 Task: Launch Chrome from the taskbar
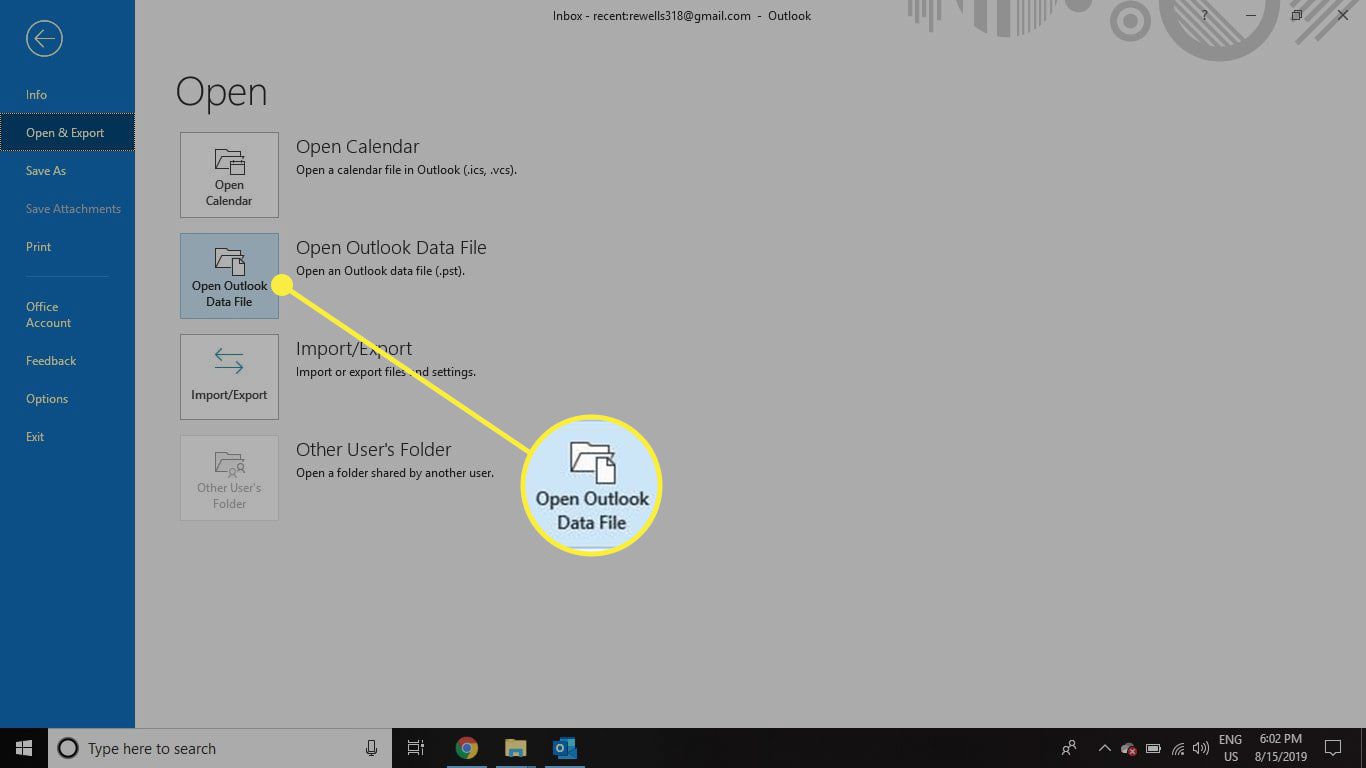(466, 748)
